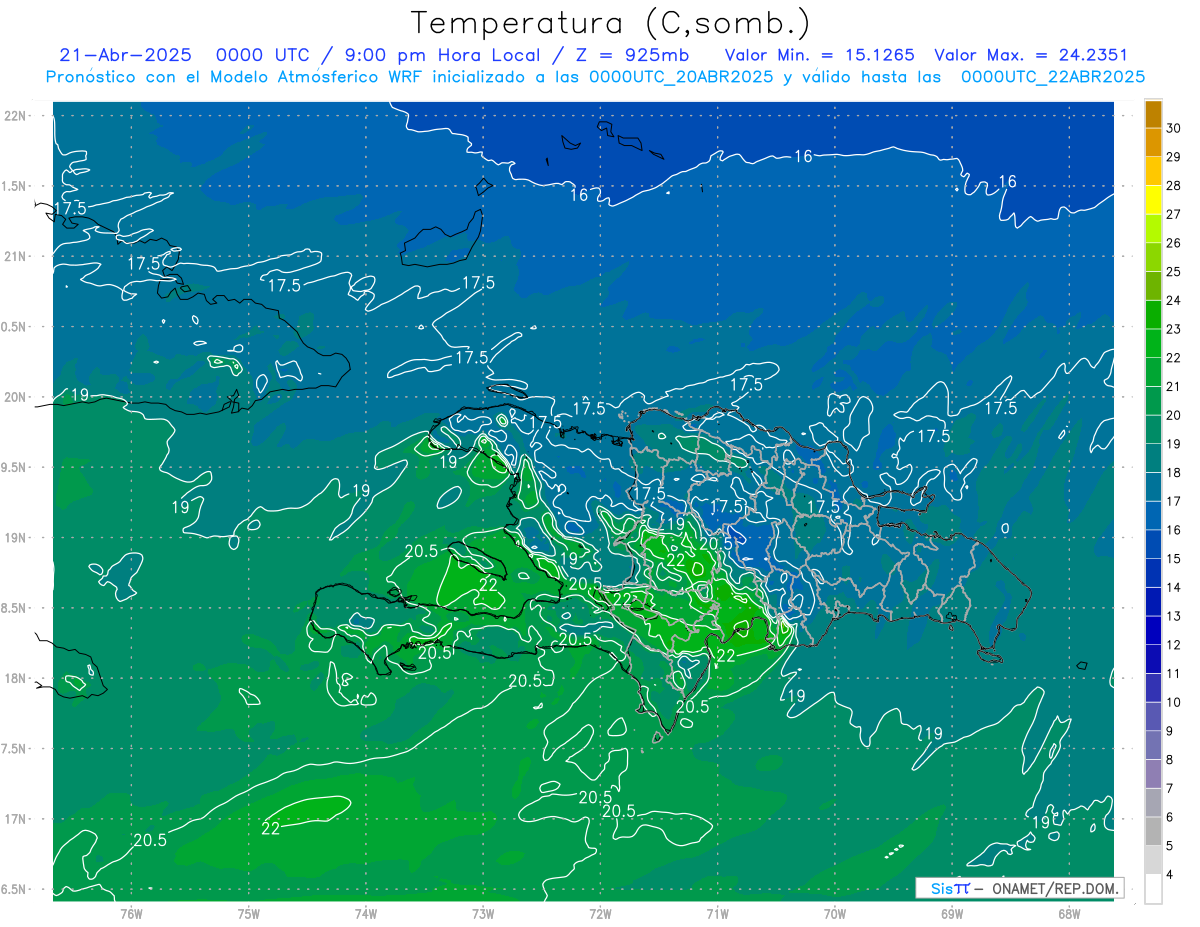Select the valid-until time '0000UTC_22ABR2025'
Viewport: 1200px width, 927px height.
pos(1052,77)
